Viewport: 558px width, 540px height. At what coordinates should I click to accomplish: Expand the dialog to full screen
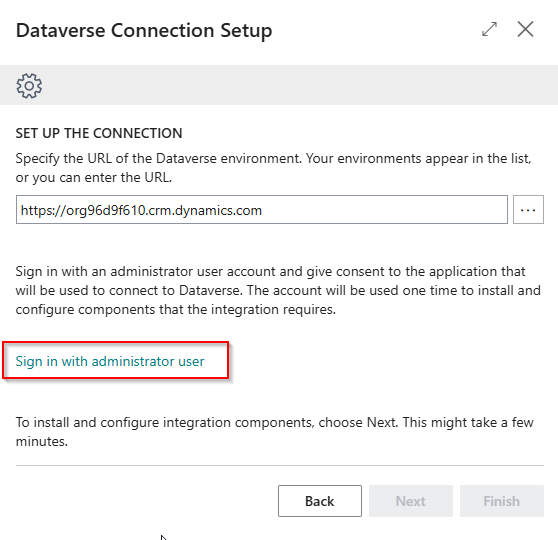coord(489,29)
